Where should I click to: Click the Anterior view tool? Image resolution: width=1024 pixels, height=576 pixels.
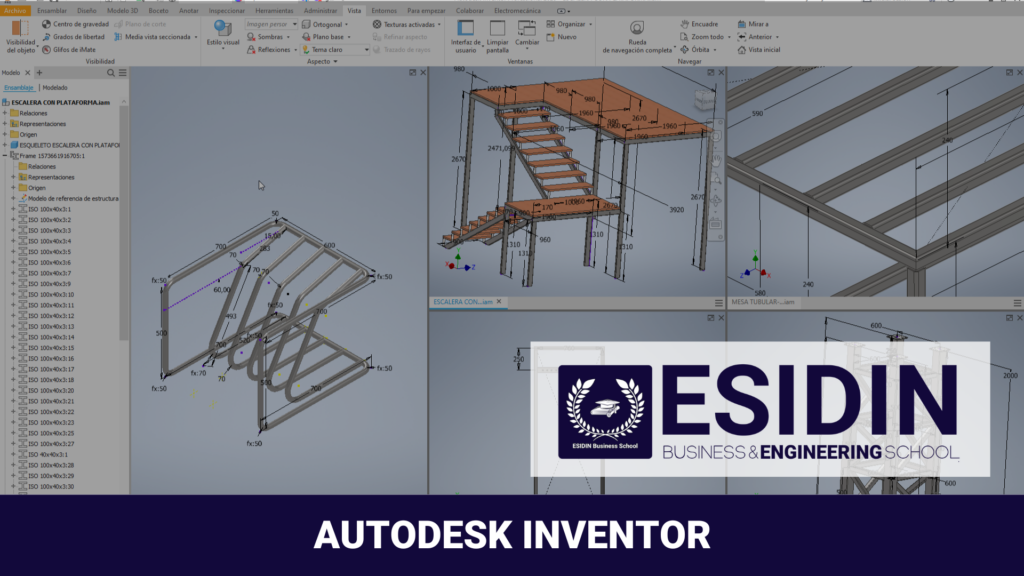(755, 37)
